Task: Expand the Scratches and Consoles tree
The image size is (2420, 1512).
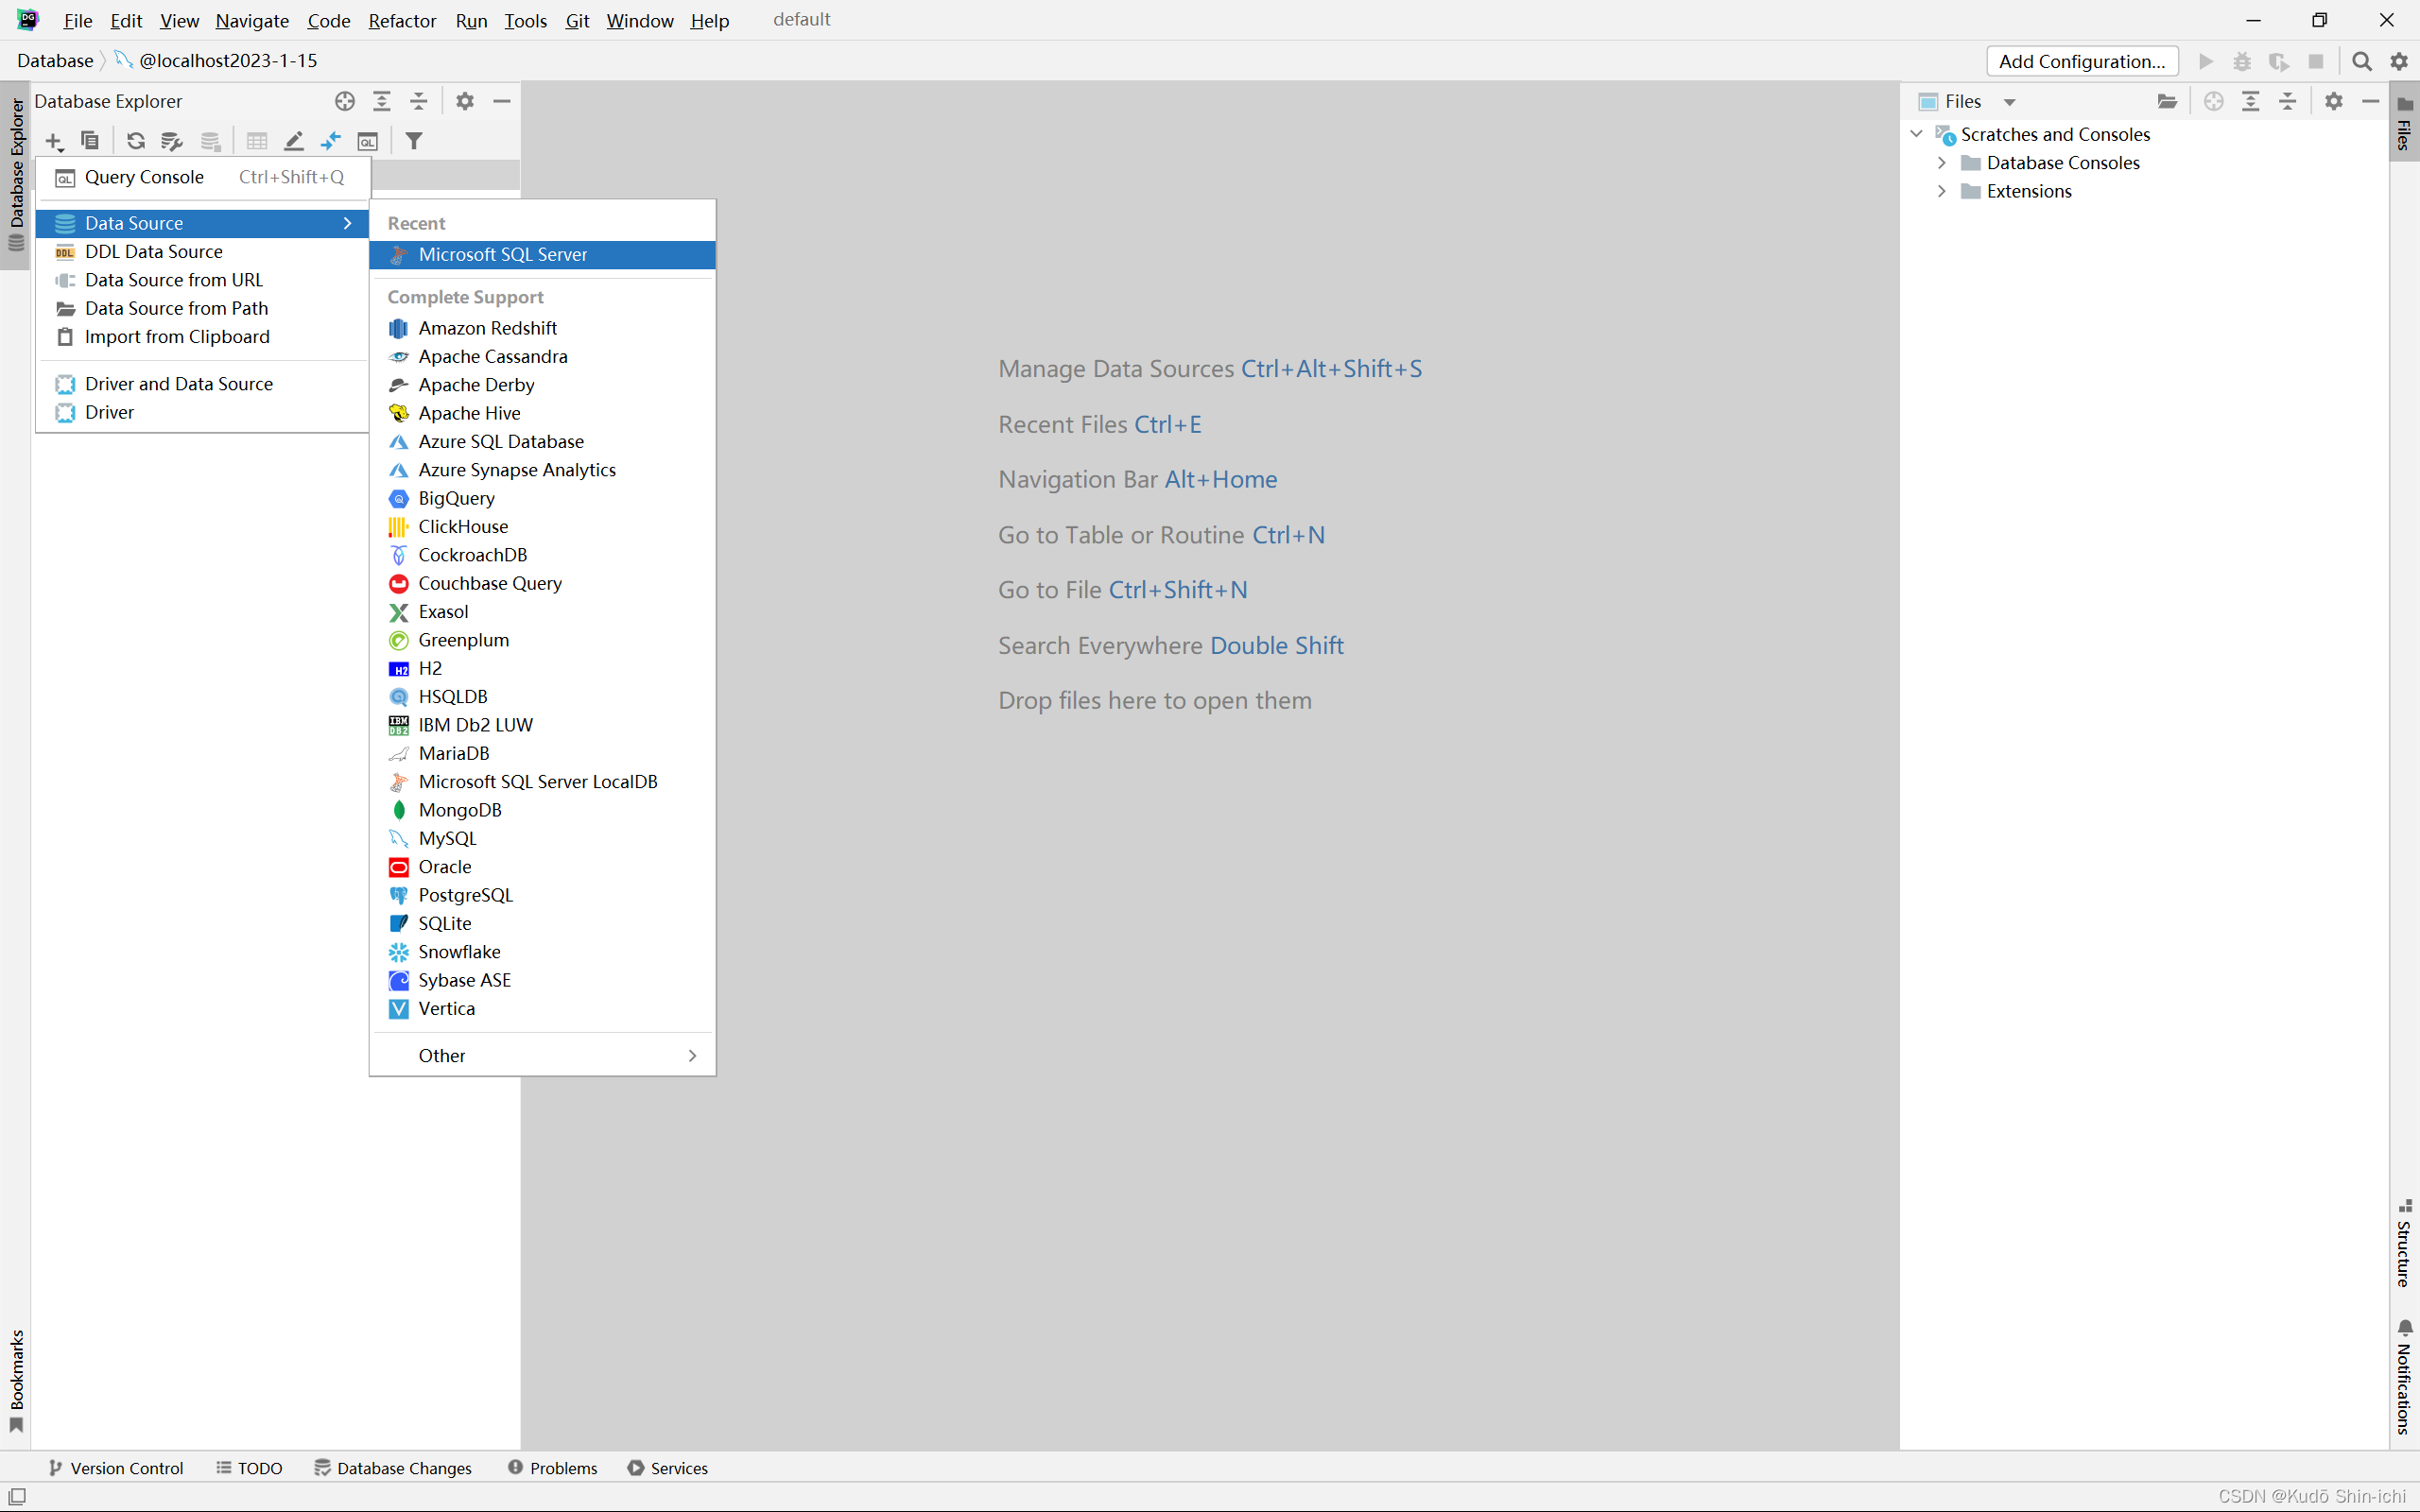Action: (1920, 134)
